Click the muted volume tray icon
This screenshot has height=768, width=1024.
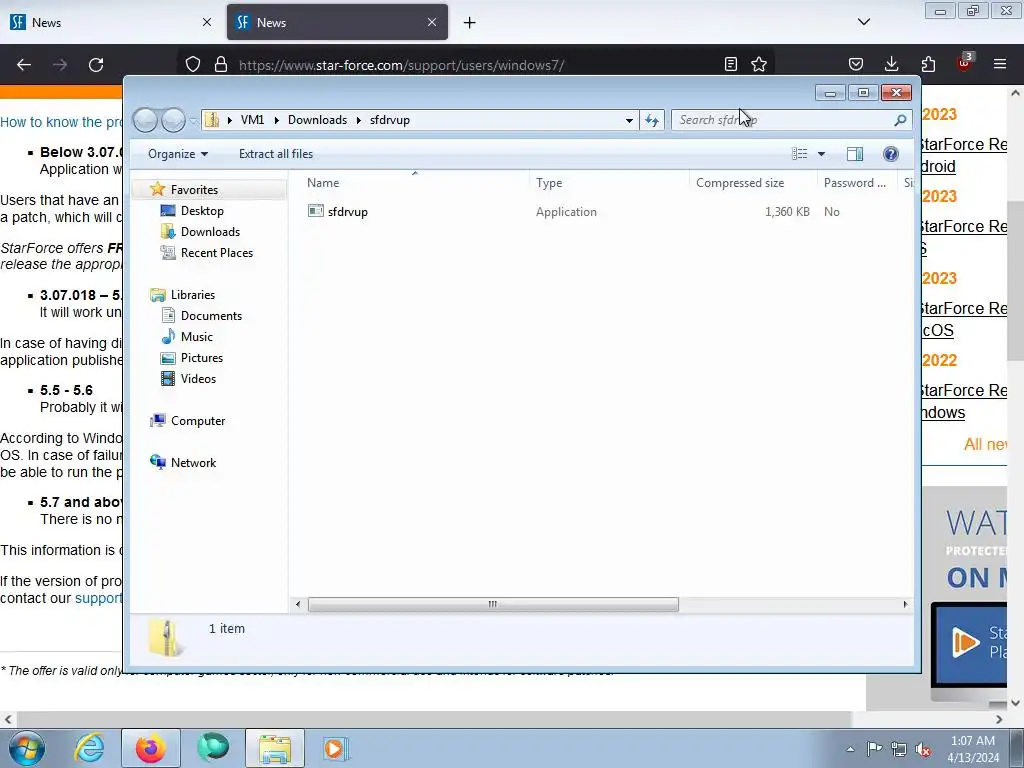[x=923, y=750]
